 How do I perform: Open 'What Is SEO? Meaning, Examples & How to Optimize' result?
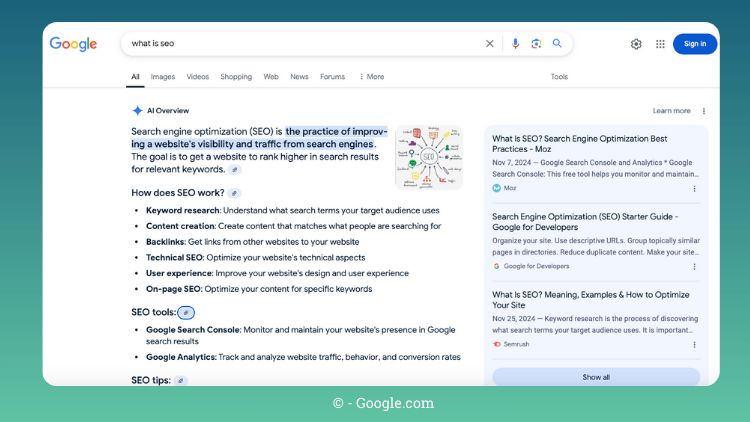tap(591, 300)
